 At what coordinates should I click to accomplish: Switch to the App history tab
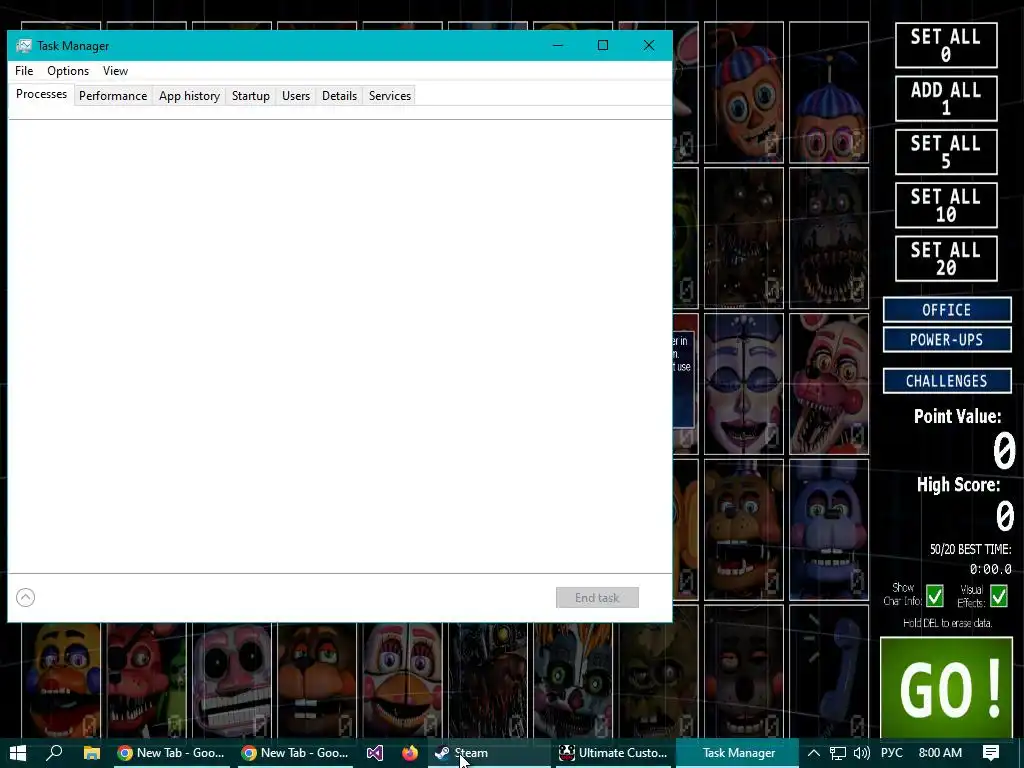(189, 95)
